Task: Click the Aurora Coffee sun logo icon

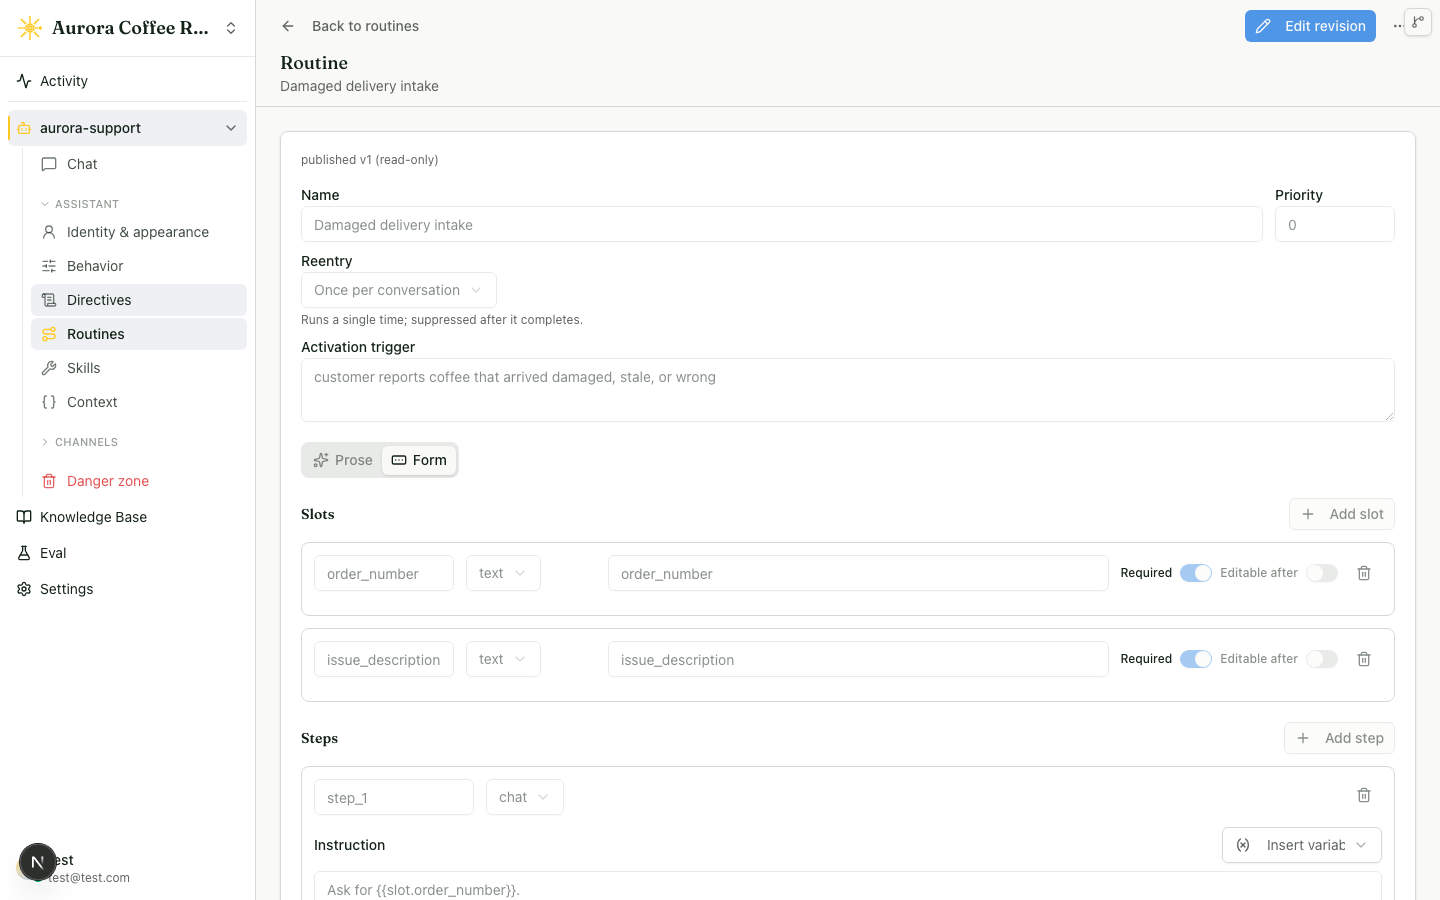Action: tap(30, 28)
